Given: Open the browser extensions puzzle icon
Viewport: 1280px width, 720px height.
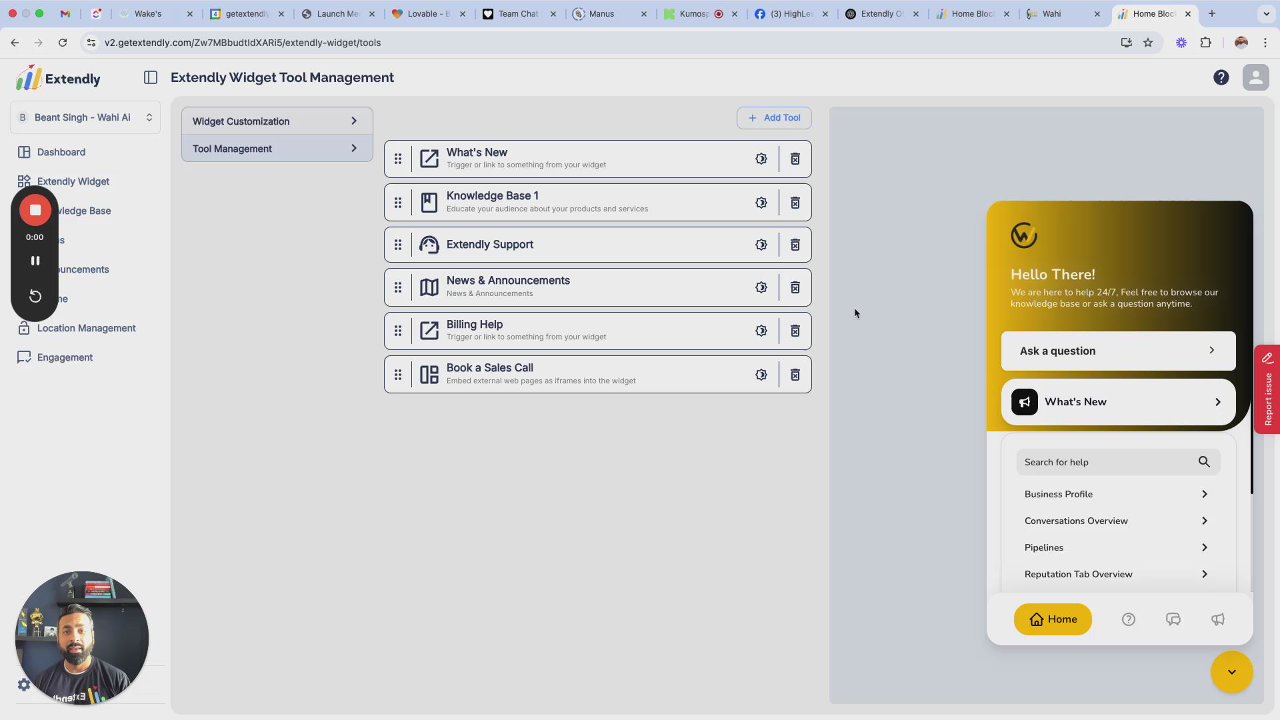Looking at the screenshot, I should tap(1205, 43).
